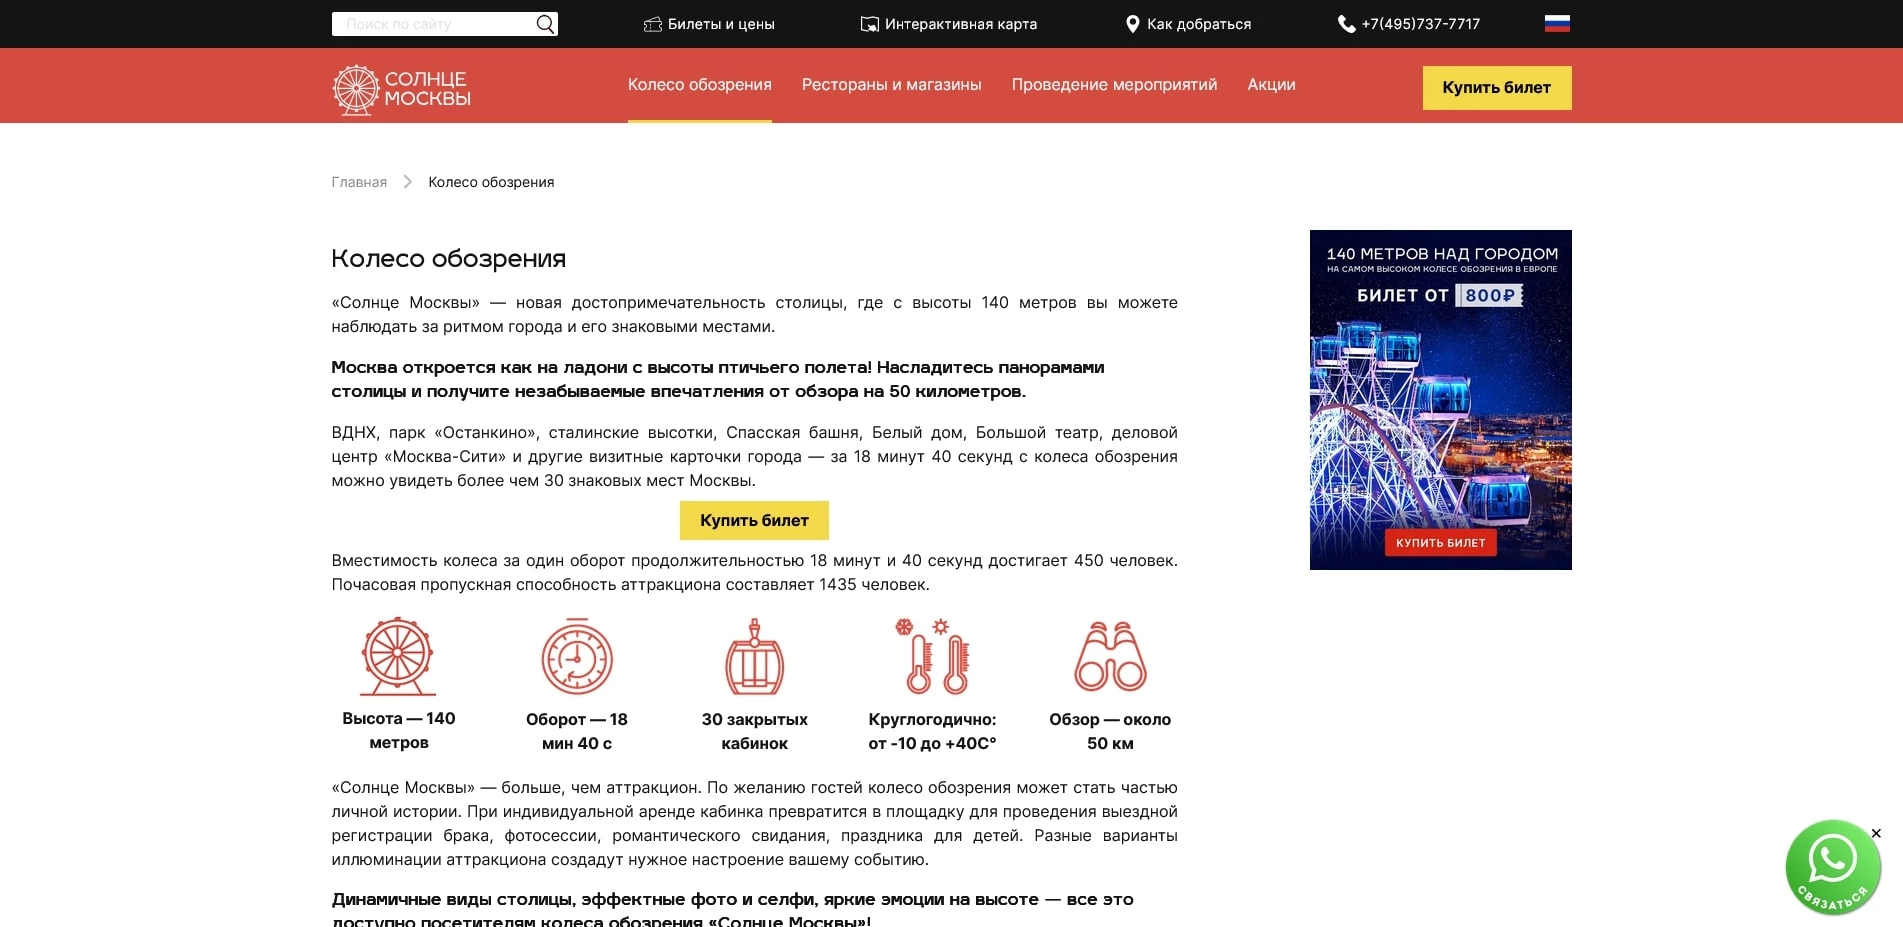Dismiss the chat widget with the × button
Screen dimensions: 1903x927
(x=1875, y=832)
